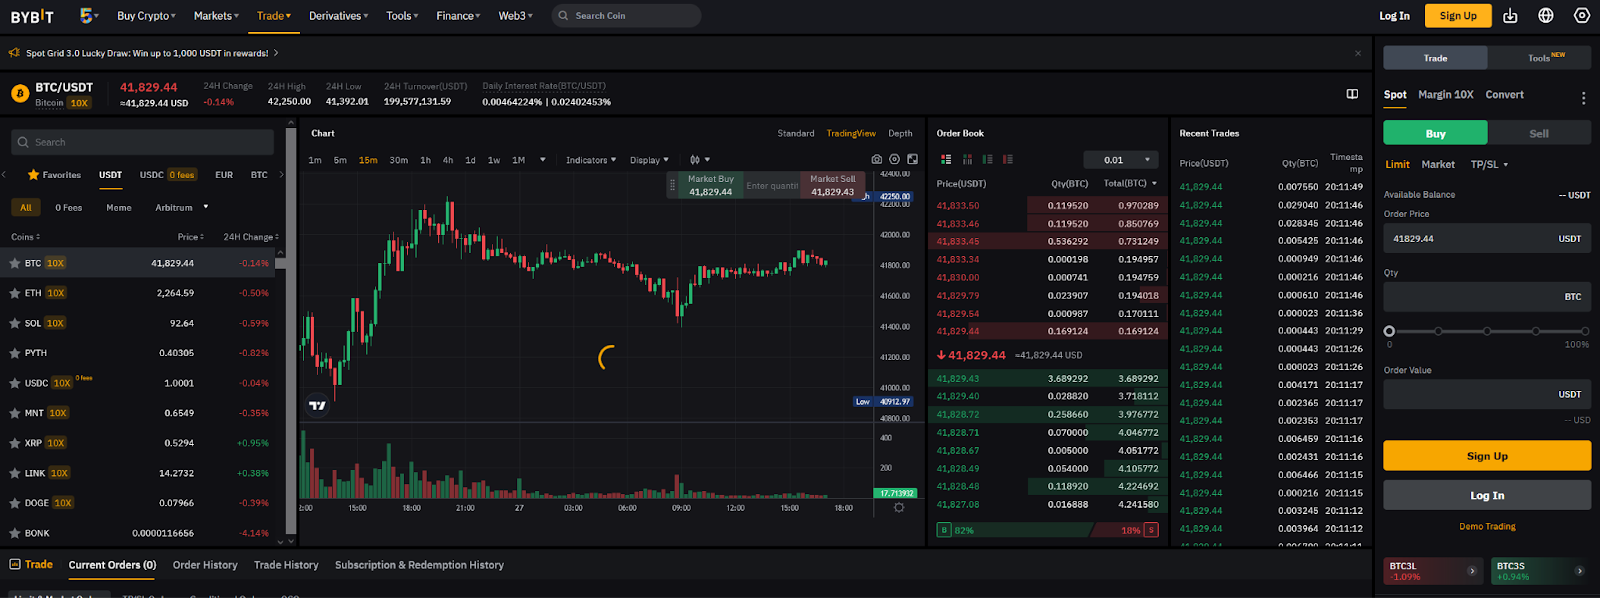The width and height of the screenshot is (1600, 598).
Task: Switch order side to Sell
Action: [1538, 133]
